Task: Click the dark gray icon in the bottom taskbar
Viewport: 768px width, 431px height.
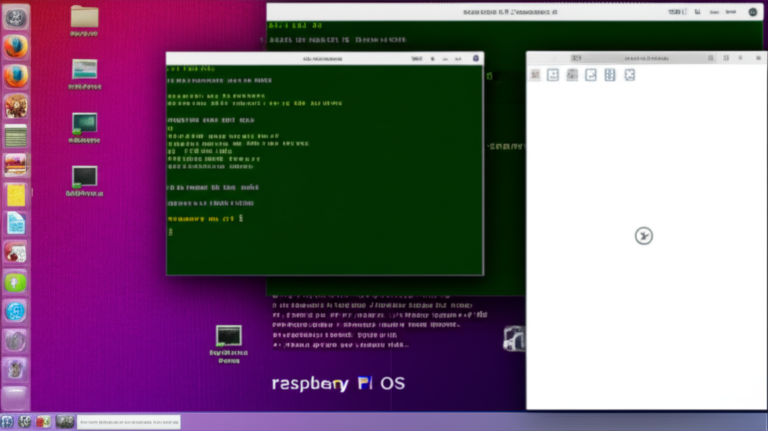Action: [64, 422]
